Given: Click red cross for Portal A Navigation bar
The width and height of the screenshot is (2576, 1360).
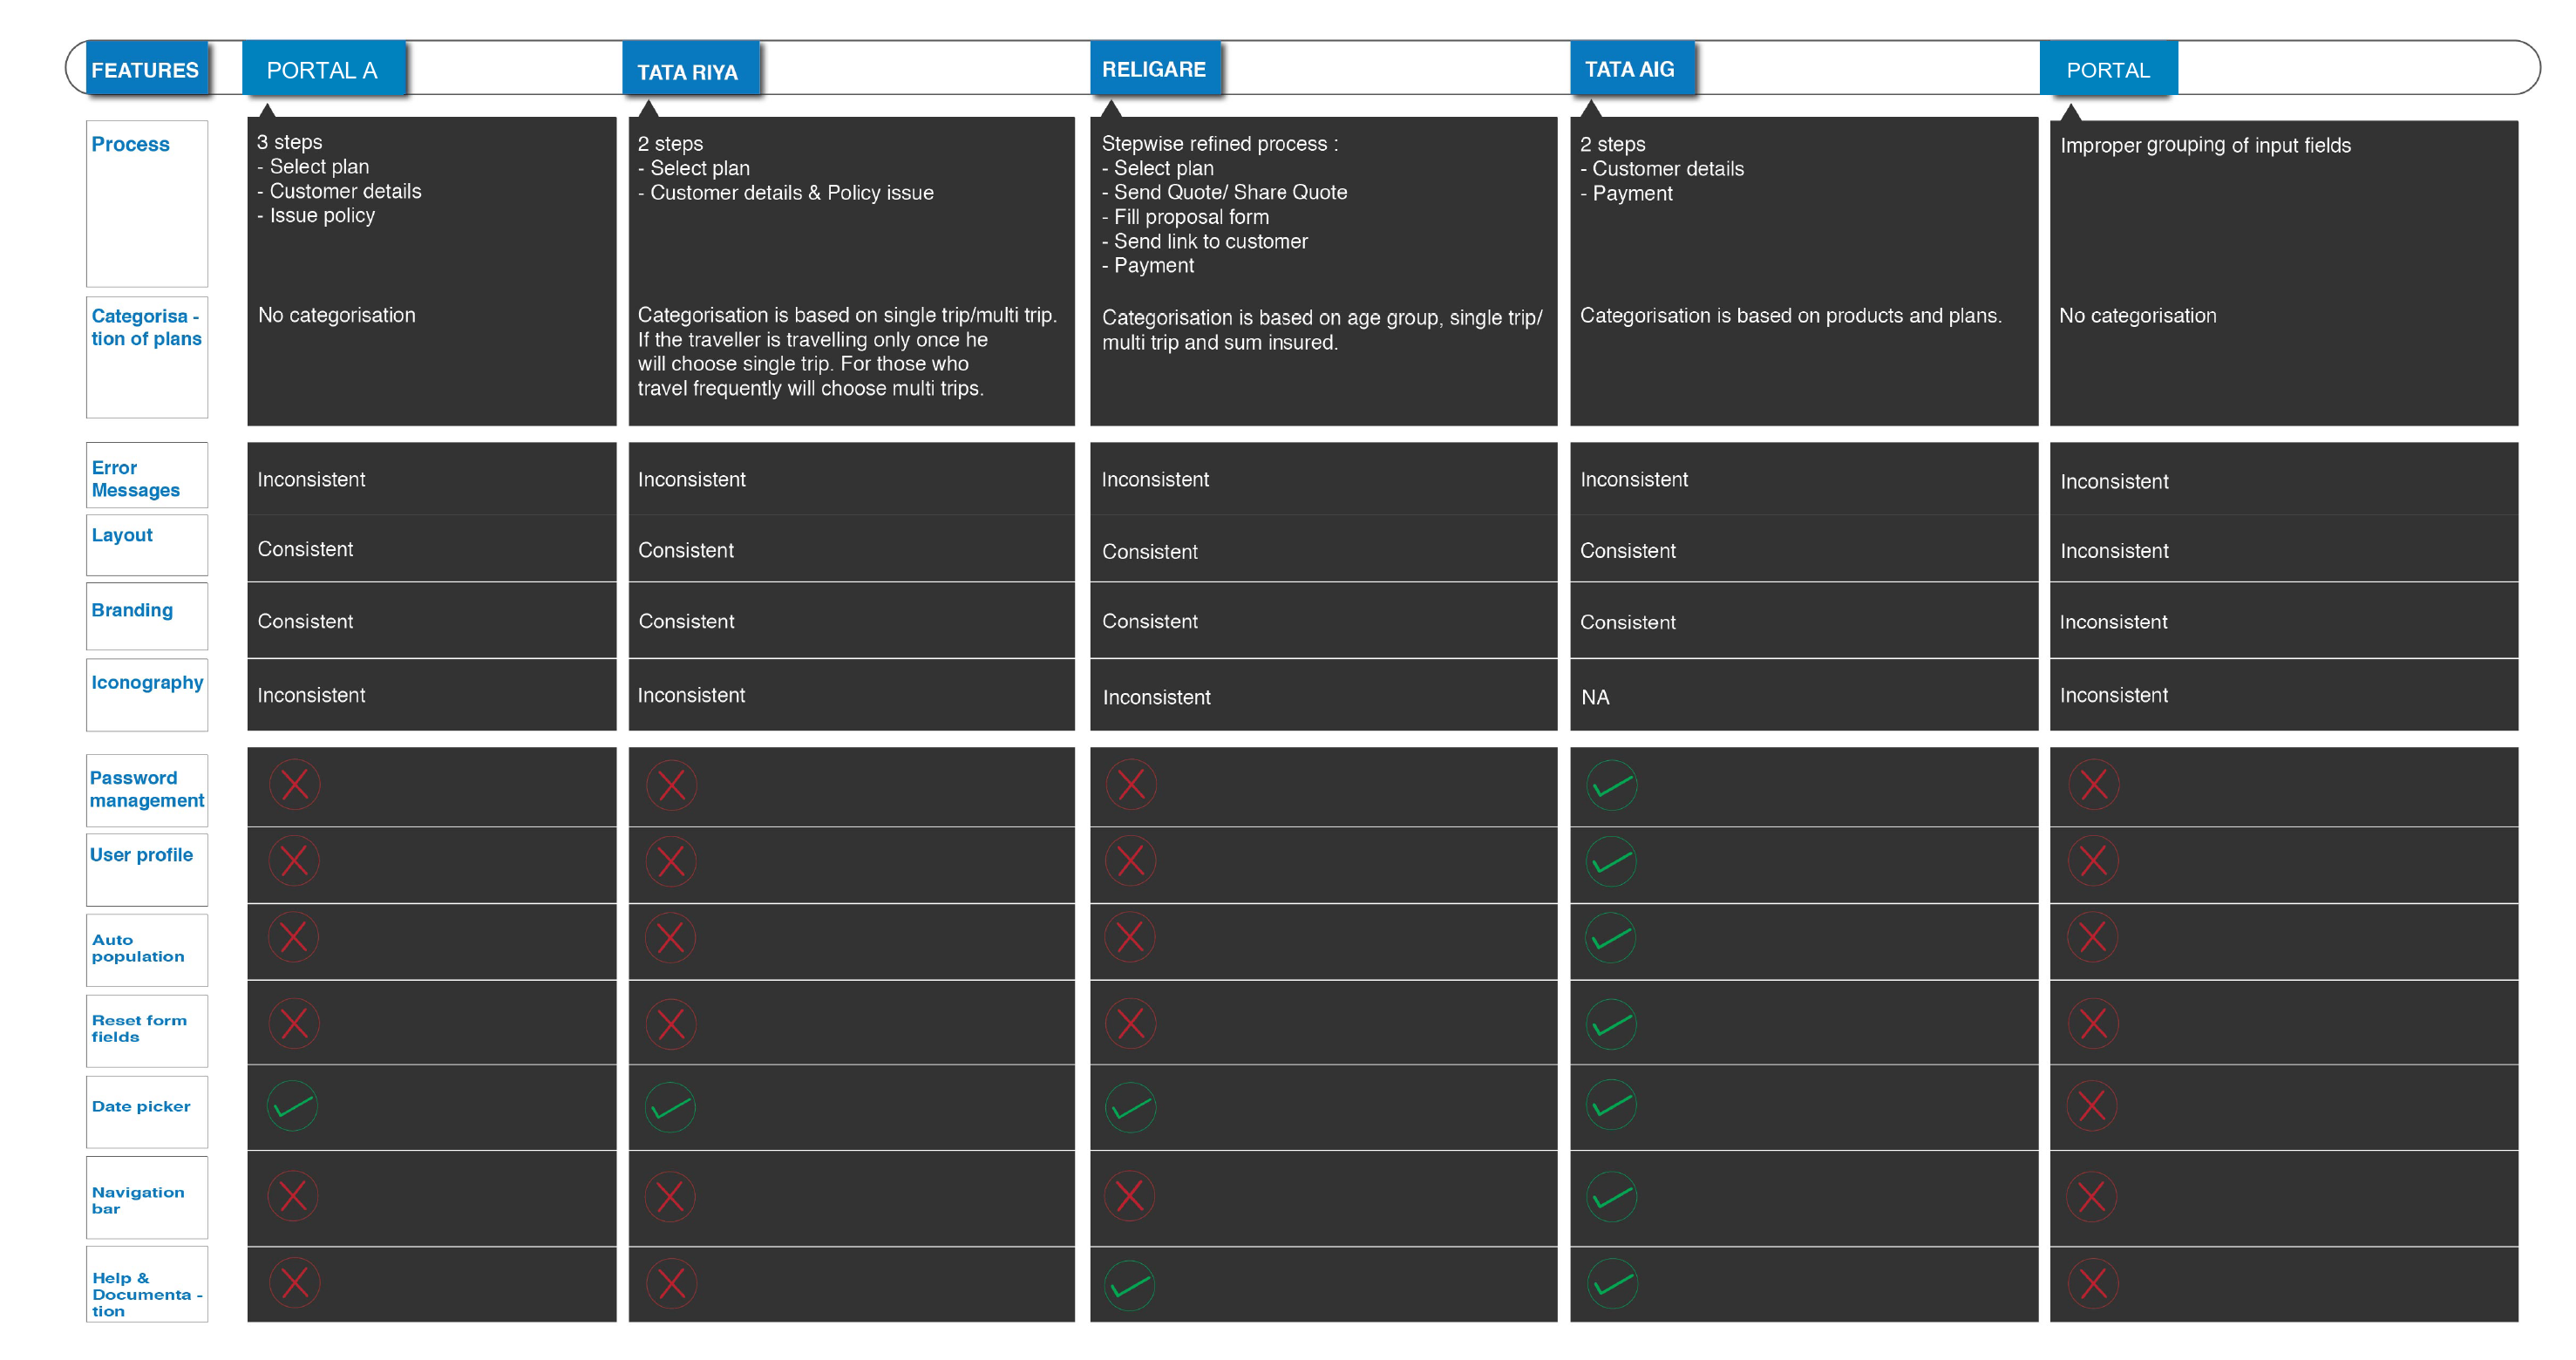Looking at the screenshot, I should tap(293, 1195).
